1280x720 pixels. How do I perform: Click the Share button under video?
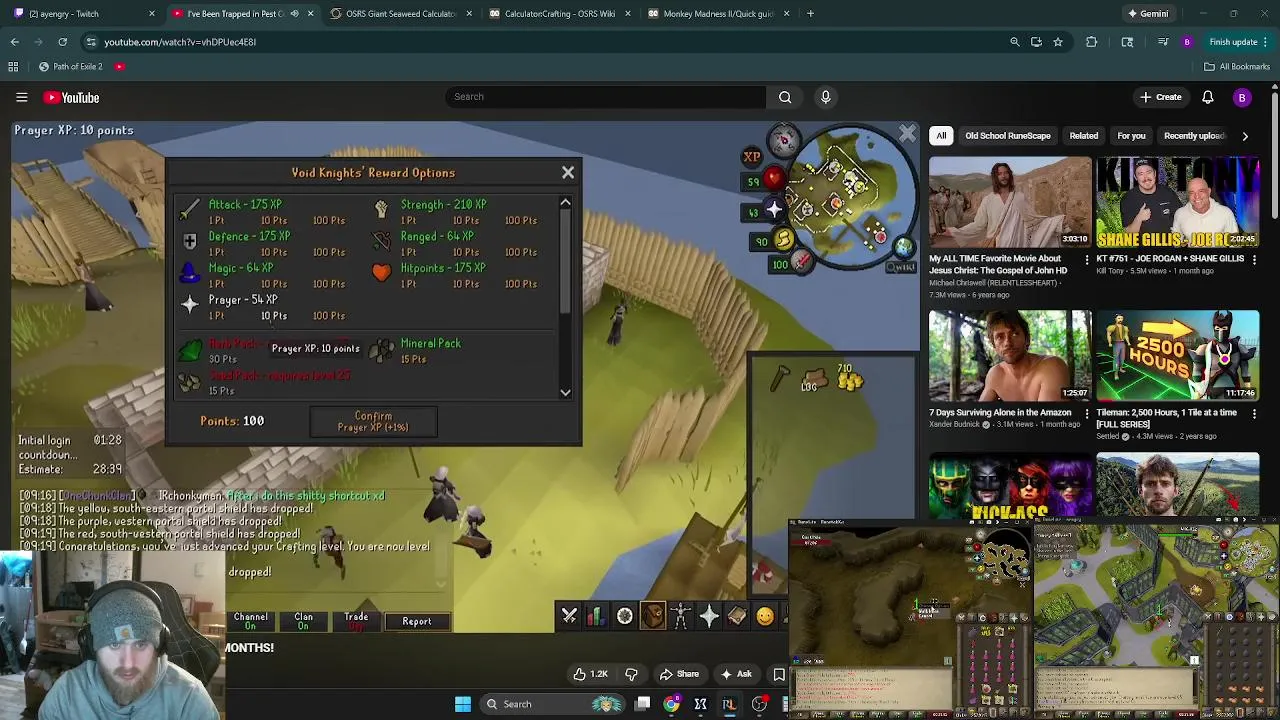tap(678, 674)
